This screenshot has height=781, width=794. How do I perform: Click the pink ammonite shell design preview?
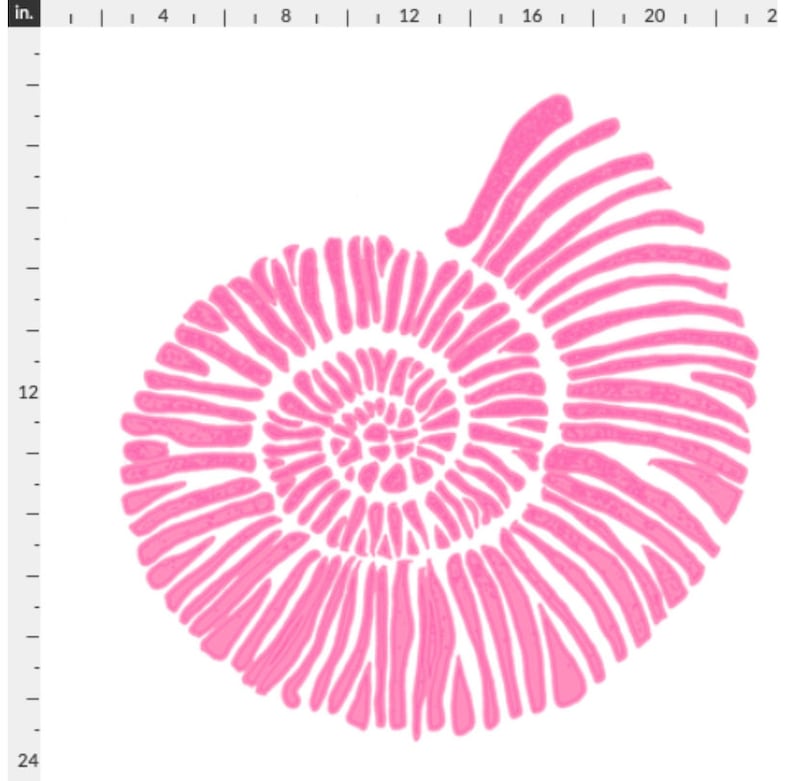point(439,417)
